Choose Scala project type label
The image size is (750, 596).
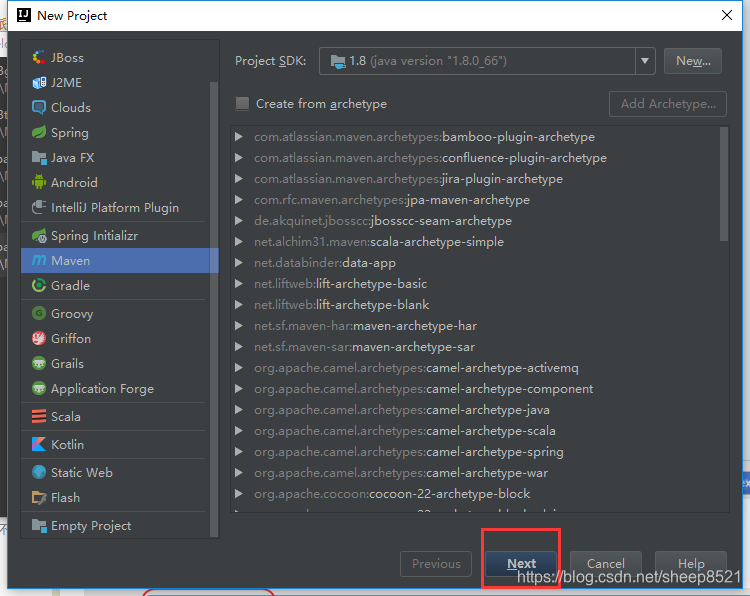(66, 417)
